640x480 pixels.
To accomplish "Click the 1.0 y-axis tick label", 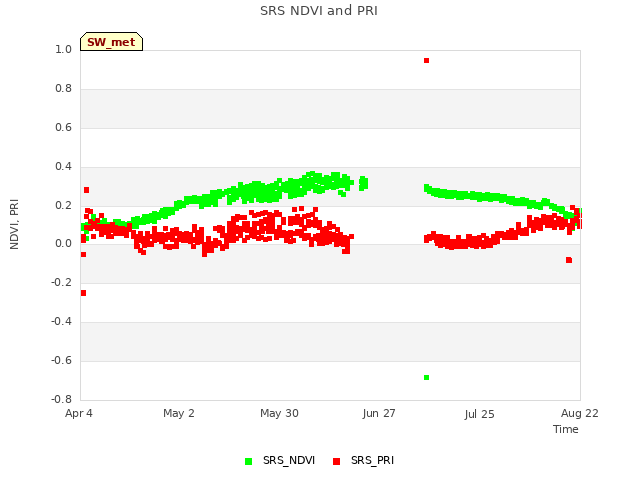I will click(x=63, y=50).
